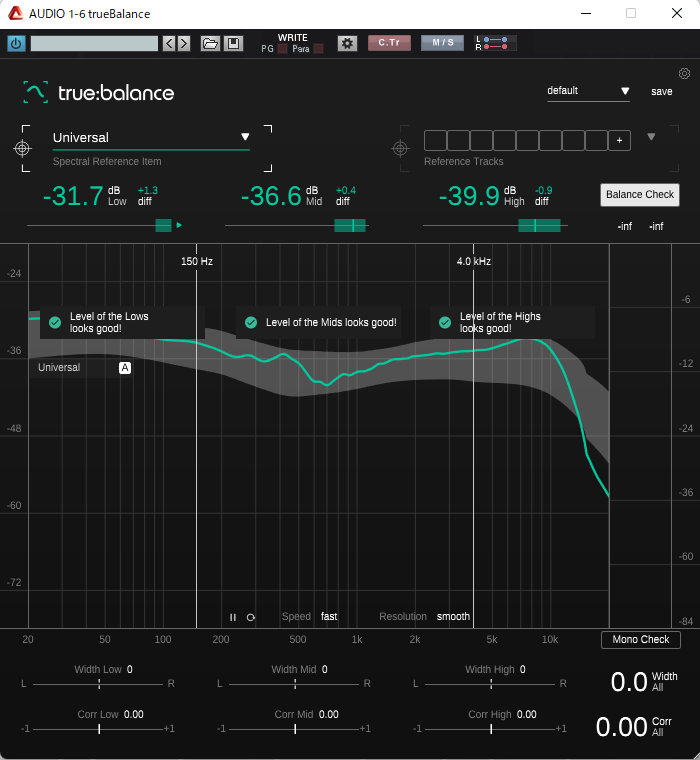
Task: Change the Speed value fast
Action: coord(329,617)
